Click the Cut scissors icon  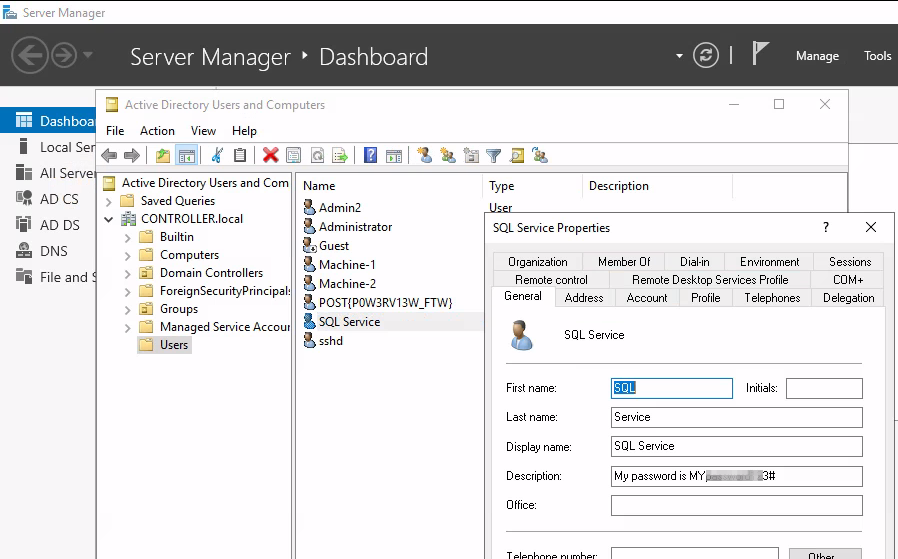click(x=217, y=155)
